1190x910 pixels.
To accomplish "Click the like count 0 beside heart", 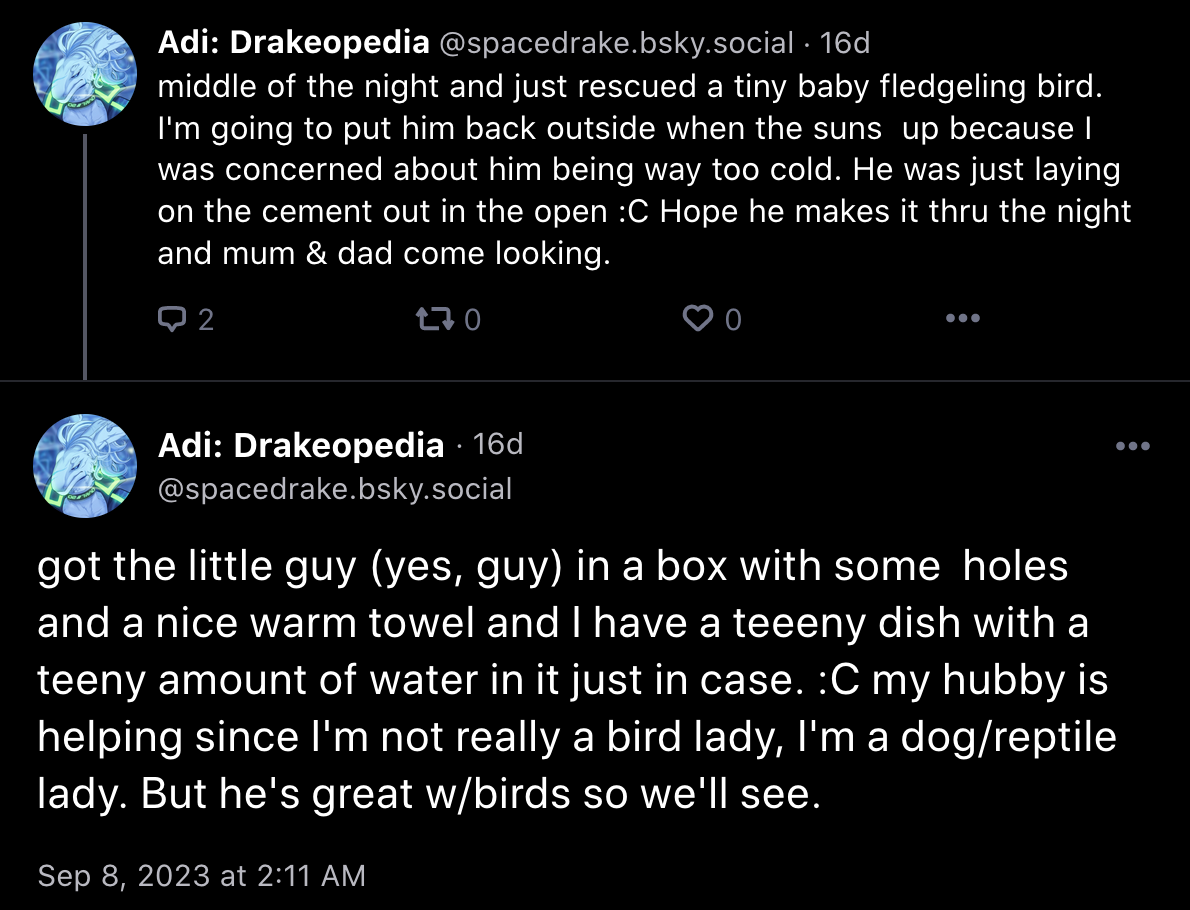I will (732, 320).
